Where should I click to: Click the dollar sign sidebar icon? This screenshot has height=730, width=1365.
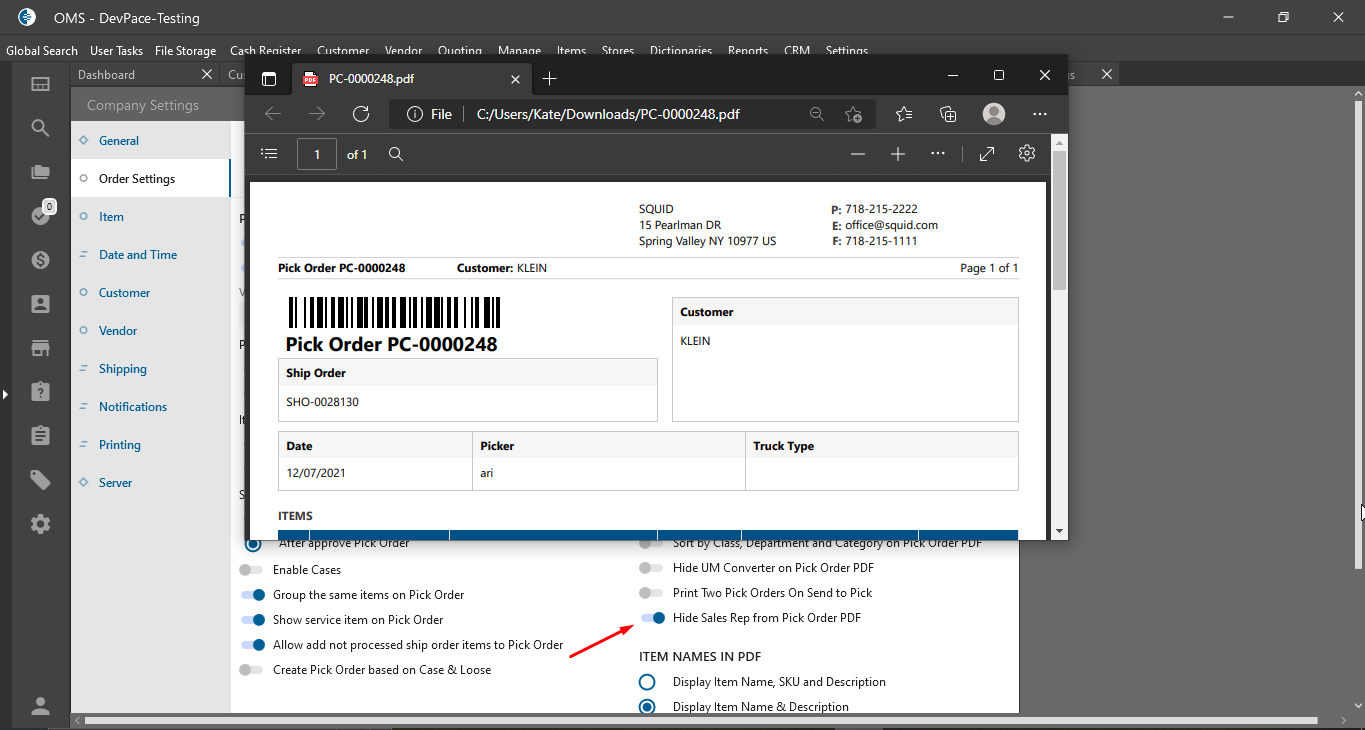tap(40, 260)
